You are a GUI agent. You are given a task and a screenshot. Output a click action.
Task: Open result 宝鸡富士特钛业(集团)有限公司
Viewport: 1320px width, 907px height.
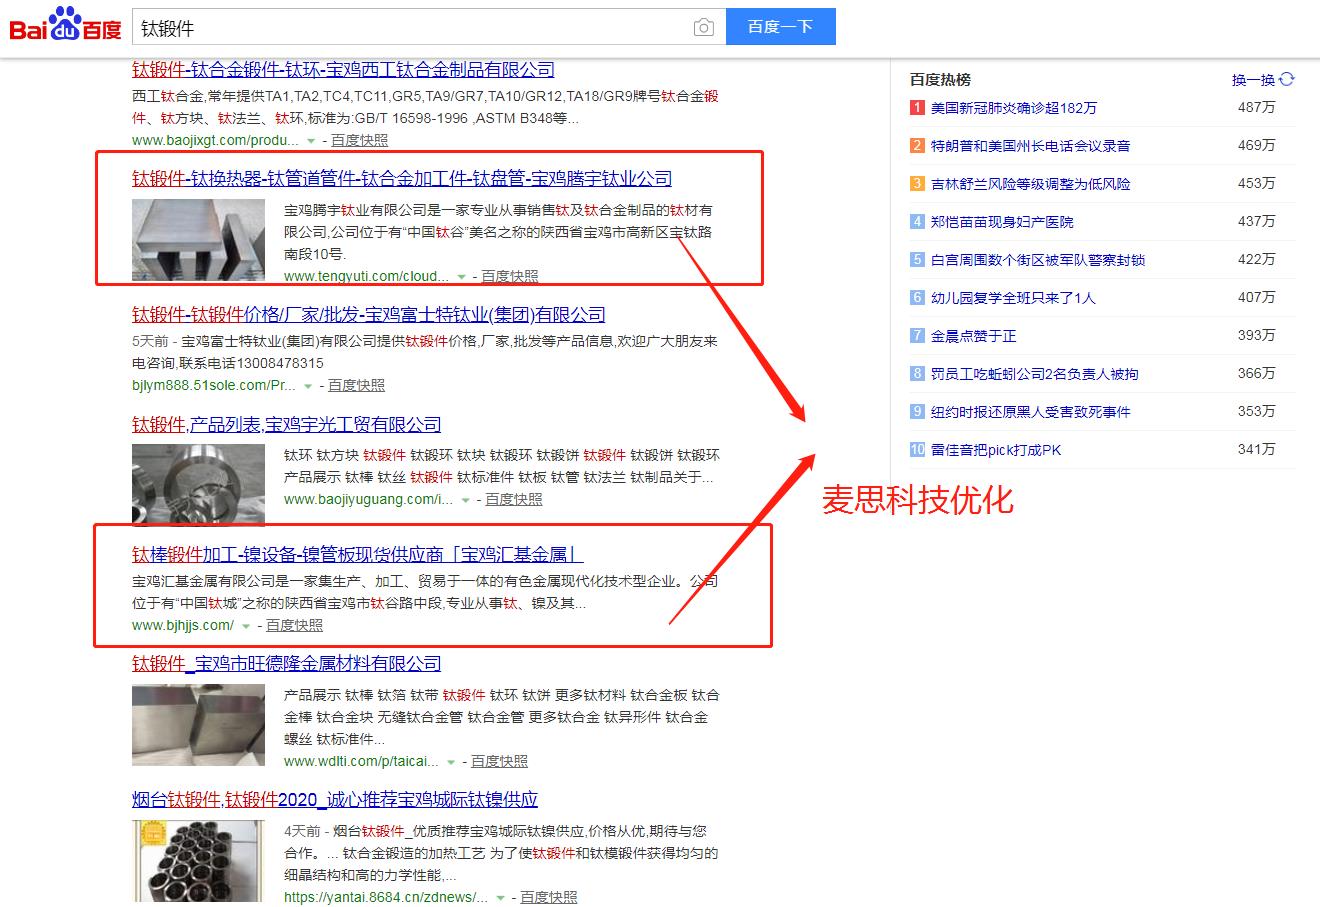point(369,314)
